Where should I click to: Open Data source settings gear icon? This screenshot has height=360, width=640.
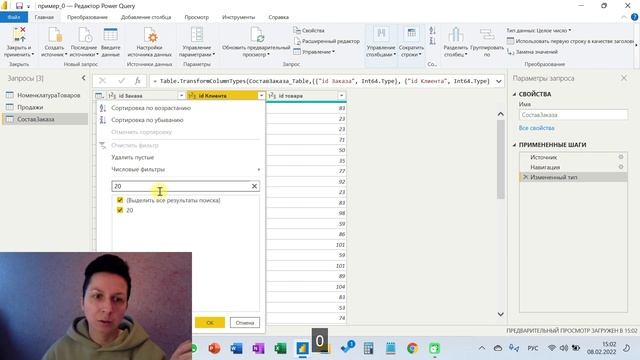click(x=150, y=35)
